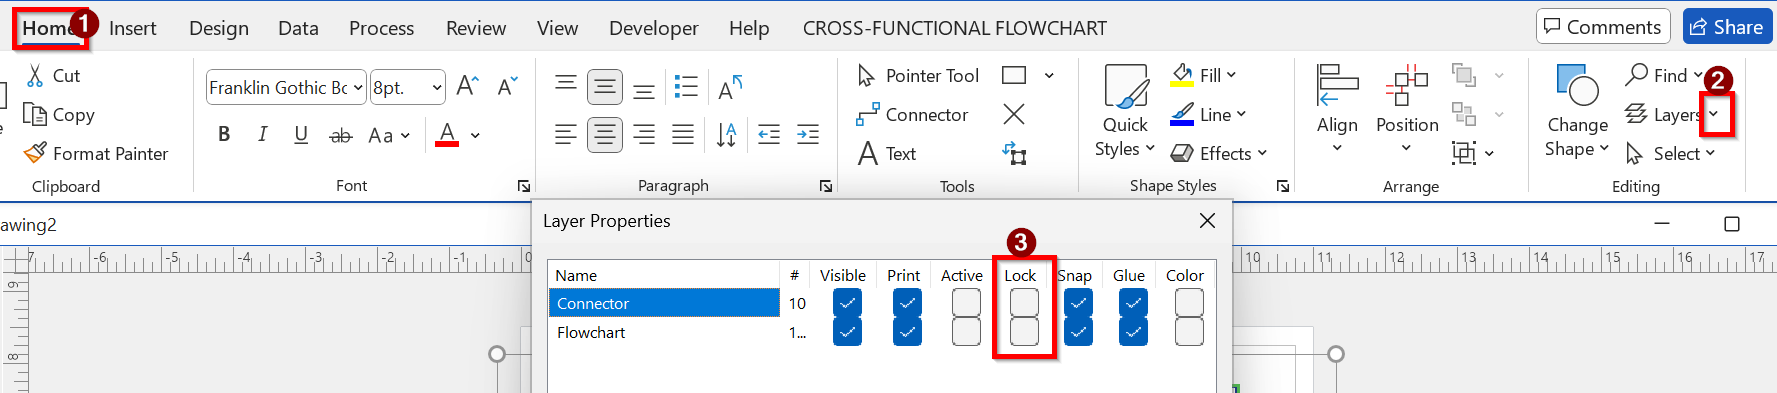This screenshot has width=1777, height=393.
Task: Toggle Glue checkbox for Flowchart layer
Action: coord(1133,332)
